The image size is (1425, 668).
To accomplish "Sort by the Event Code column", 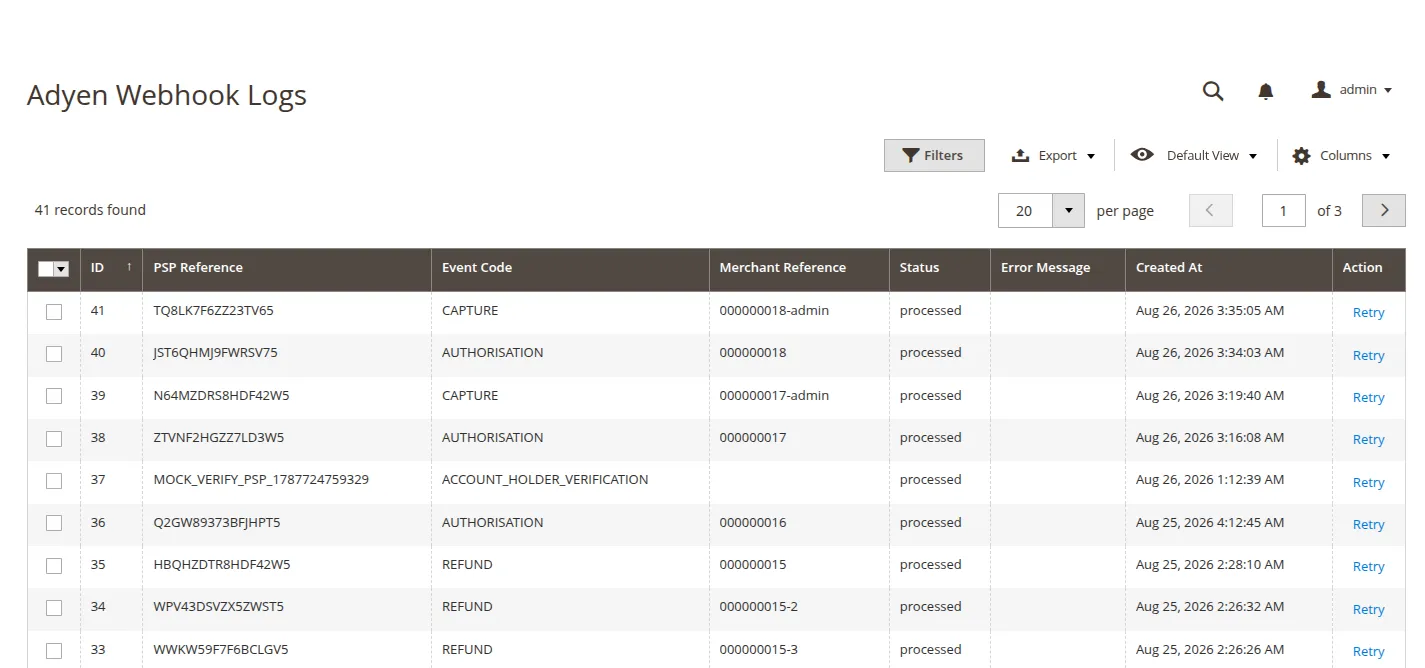I will point(570,268).
